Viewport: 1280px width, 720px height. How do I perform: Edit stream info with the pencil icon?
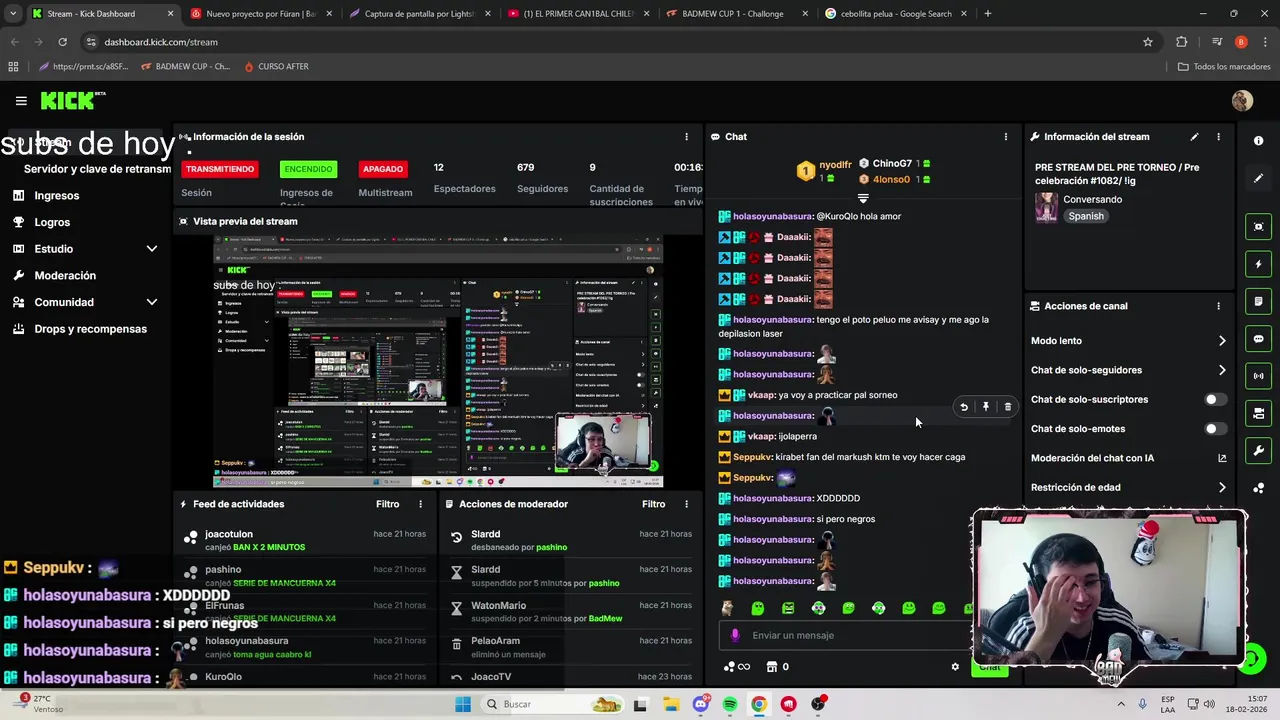click(x=1194, y=137)
